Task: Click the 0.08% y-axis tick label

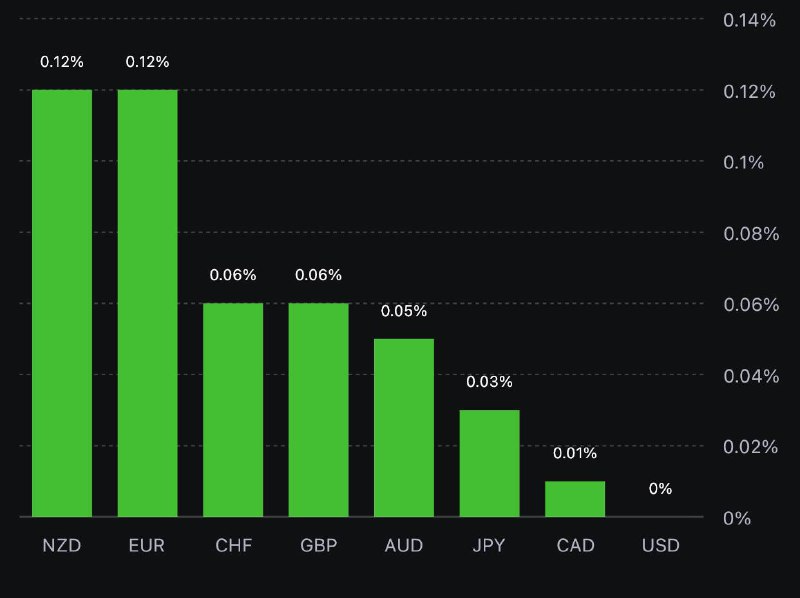Action: pyautogui.click(x=749, y=233)
